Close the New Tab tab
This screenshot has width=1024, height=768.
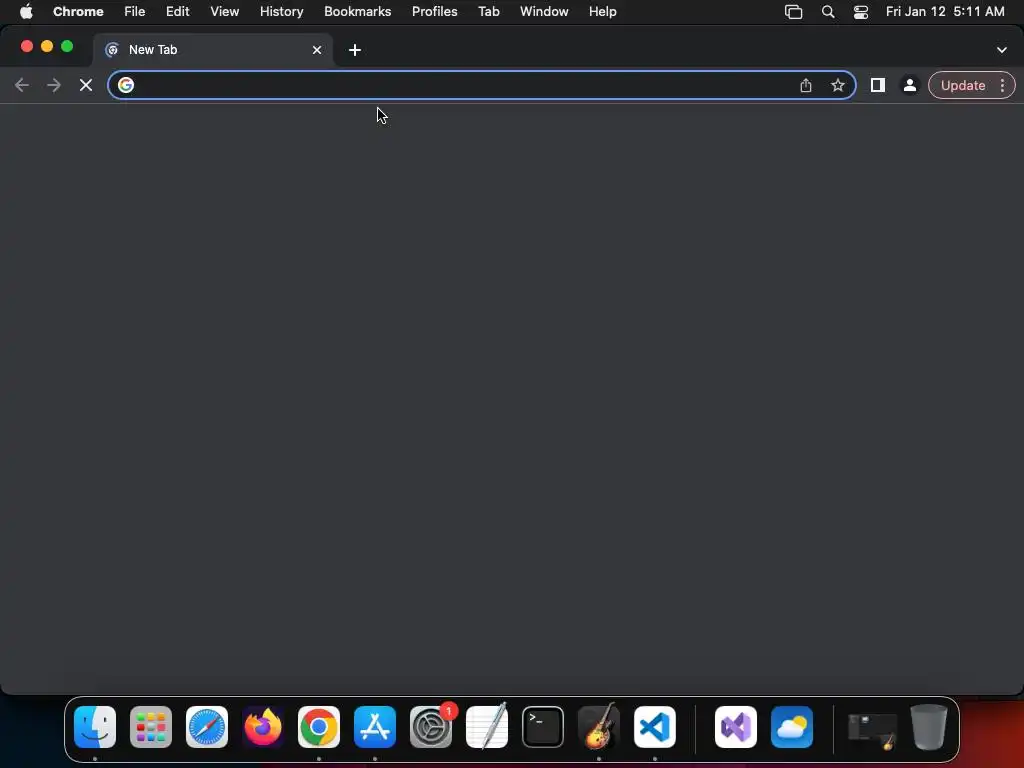(317, 50)
